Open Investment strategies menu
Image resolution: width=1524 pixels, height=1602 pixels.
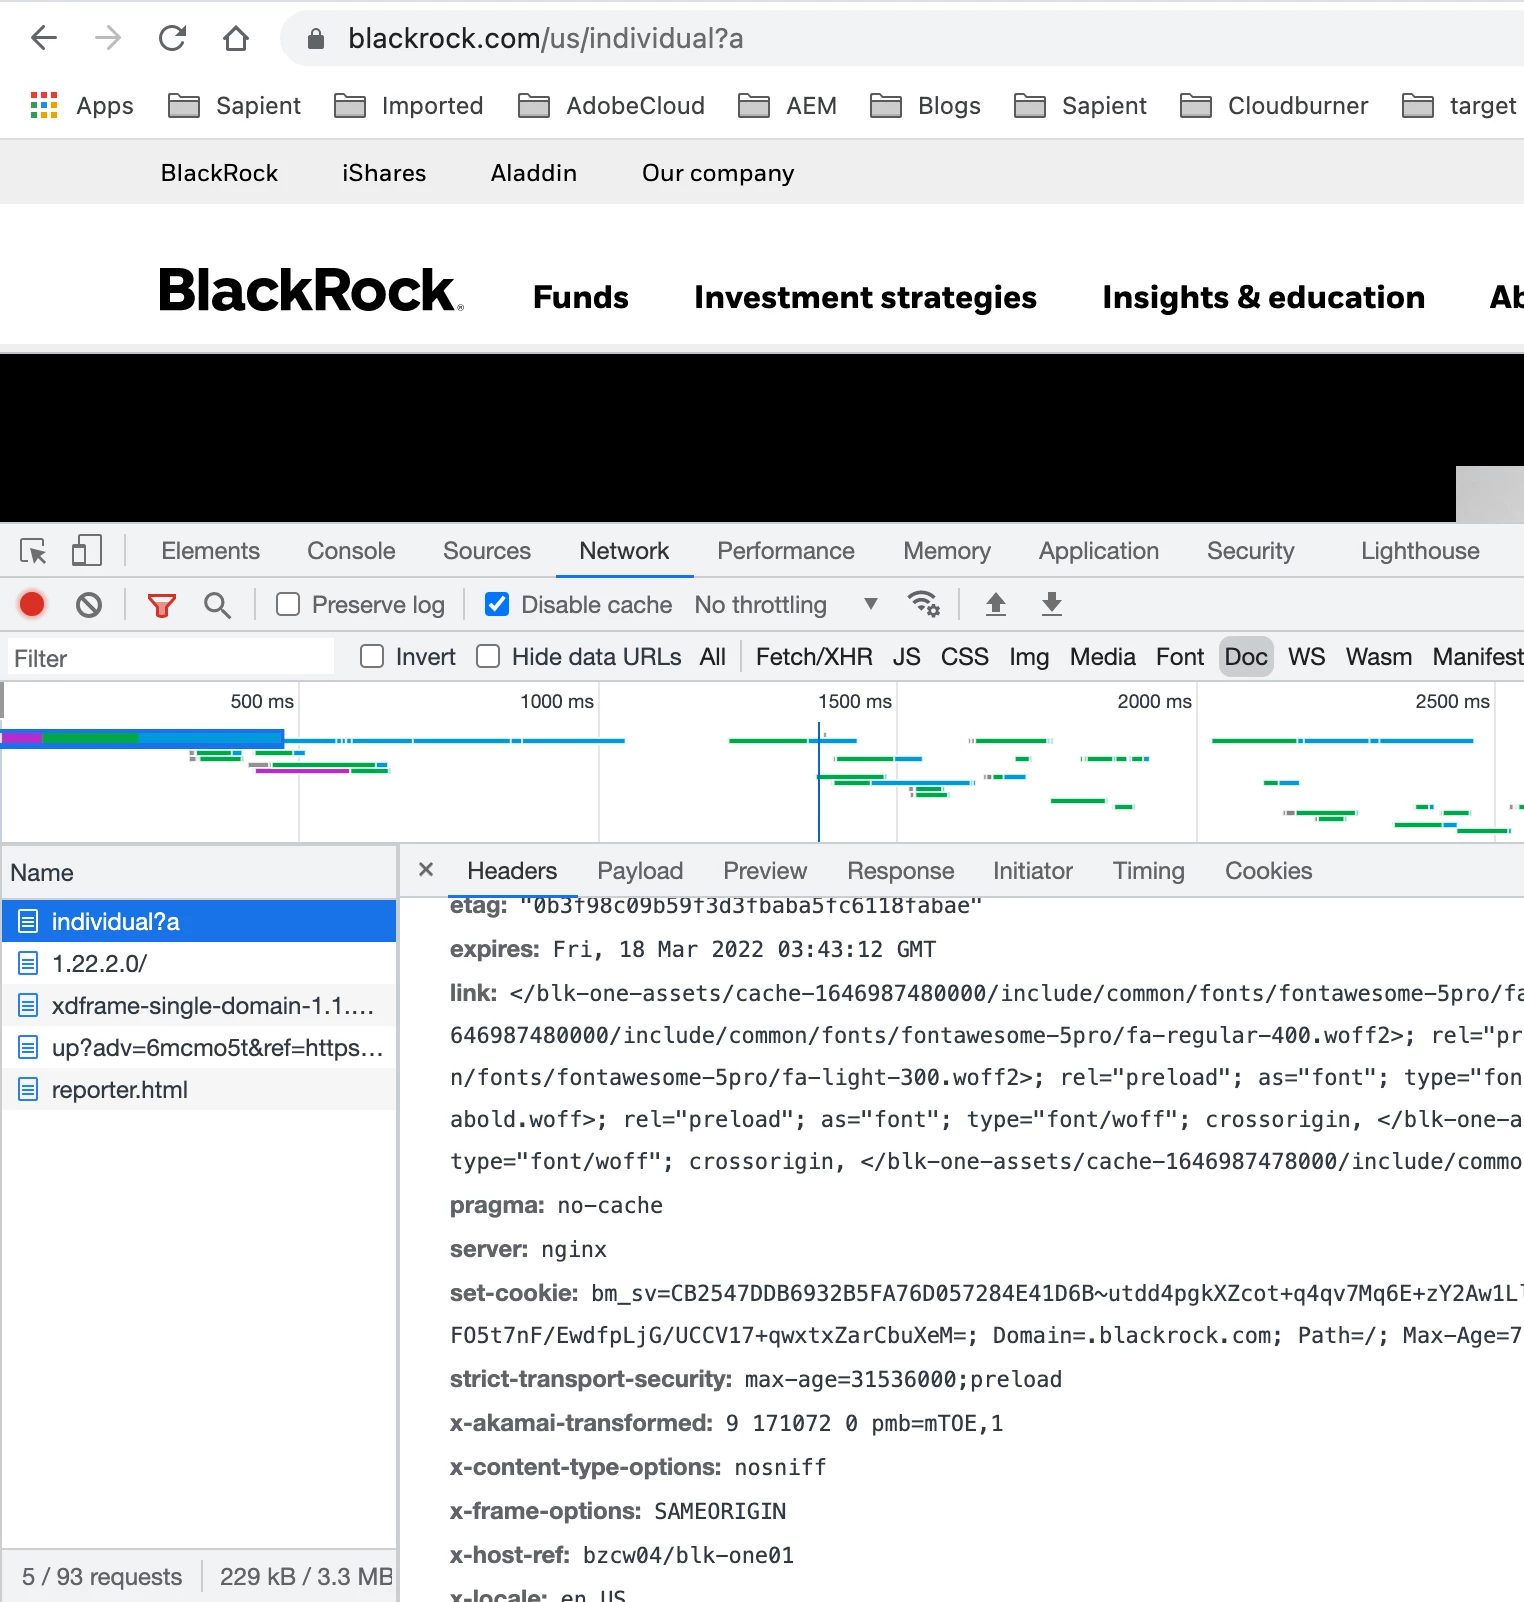[865, 297]
